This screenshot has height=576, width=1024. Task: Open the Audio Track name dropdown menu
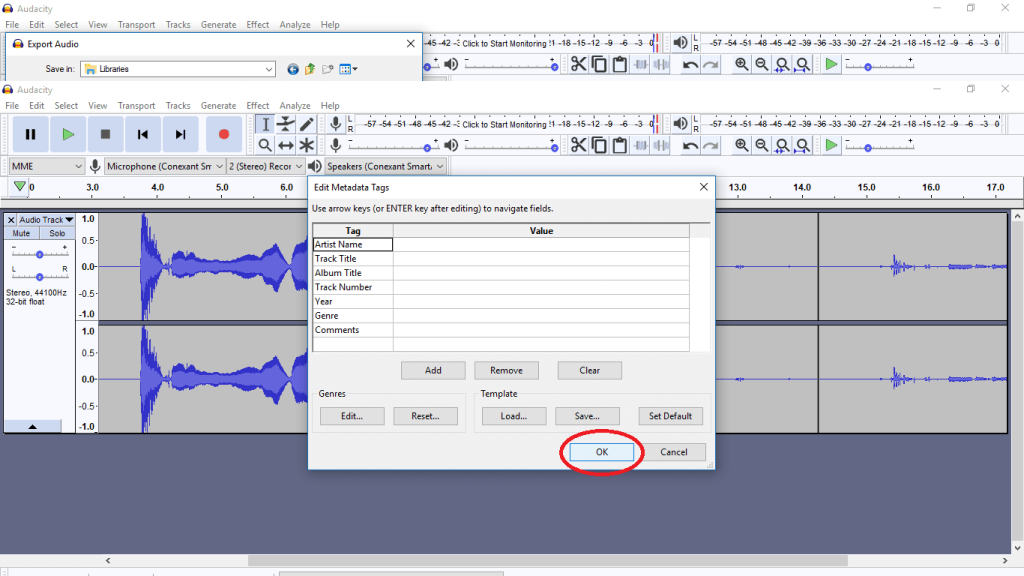click(46, 220)
